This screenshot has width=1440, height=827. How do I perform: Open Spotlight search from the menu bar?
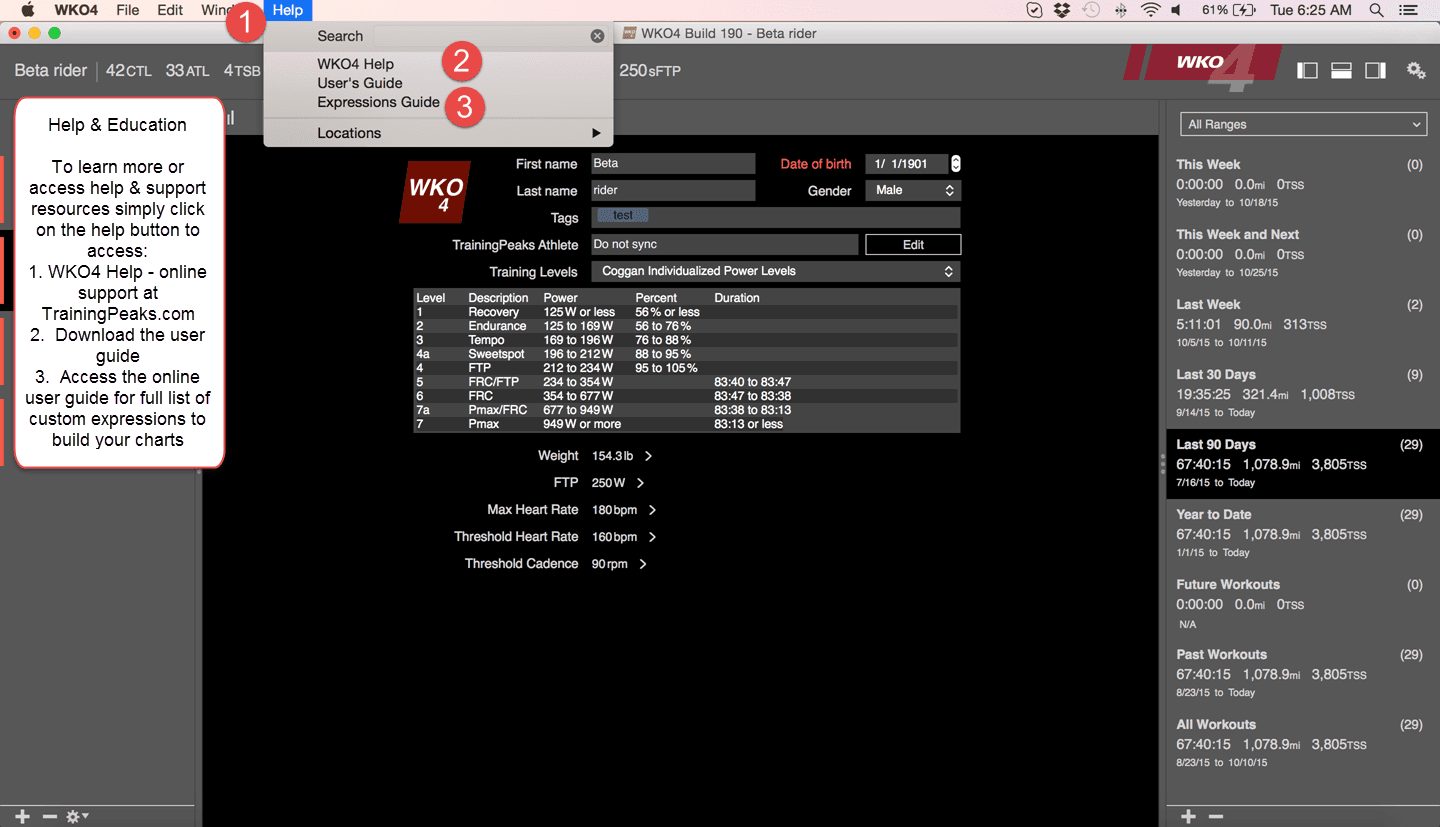point(1377,10)
